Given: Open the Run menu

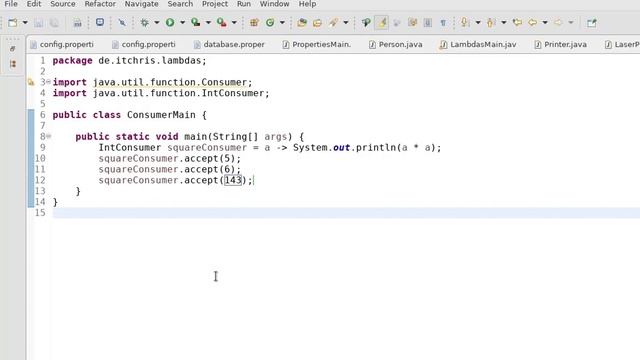Looking at the screenshot, I should pos(244,4).
